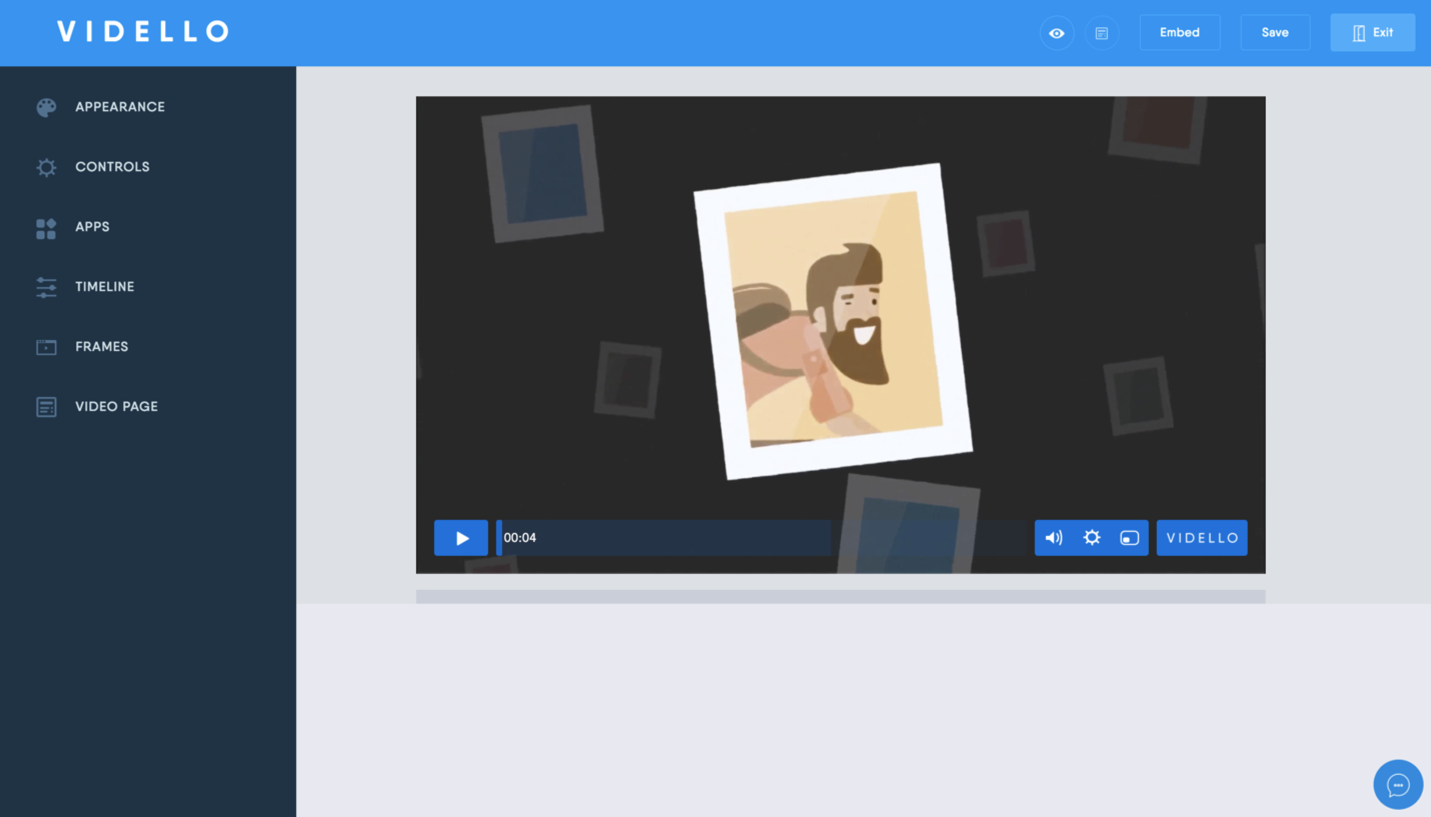
Task: Click the eye preview icon in header
Action: (1057, 33)
